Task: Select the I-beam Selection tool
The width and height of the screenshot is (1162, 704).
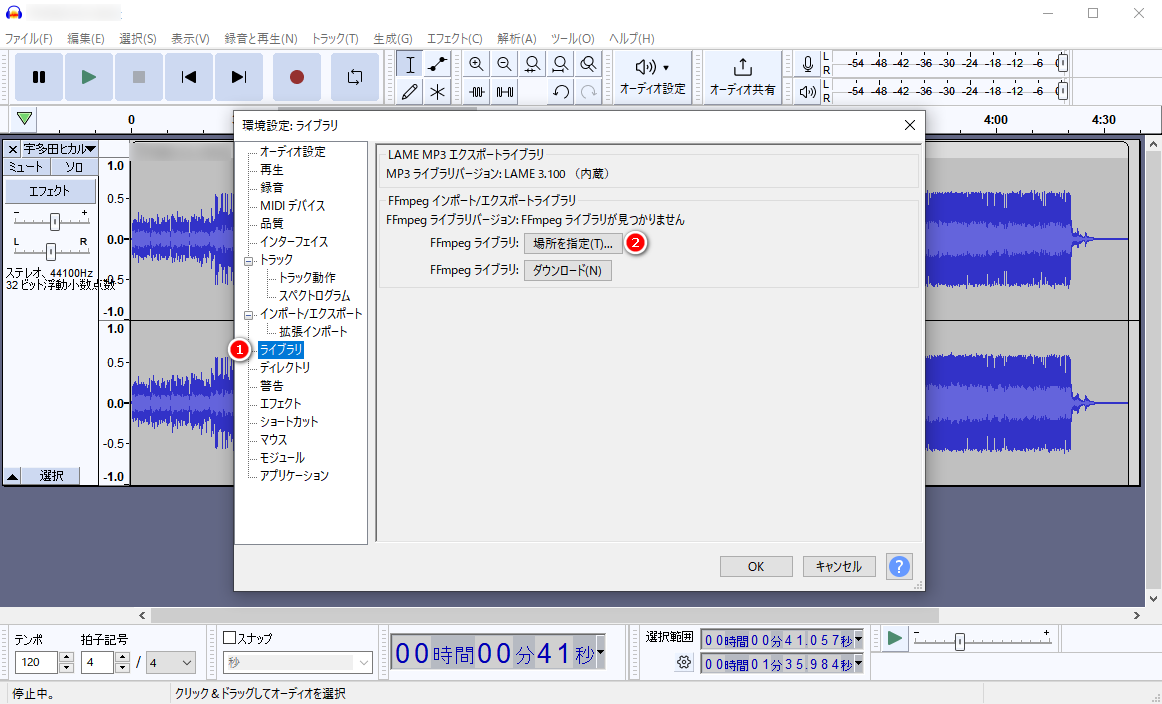Action: [x=410, y=64]
